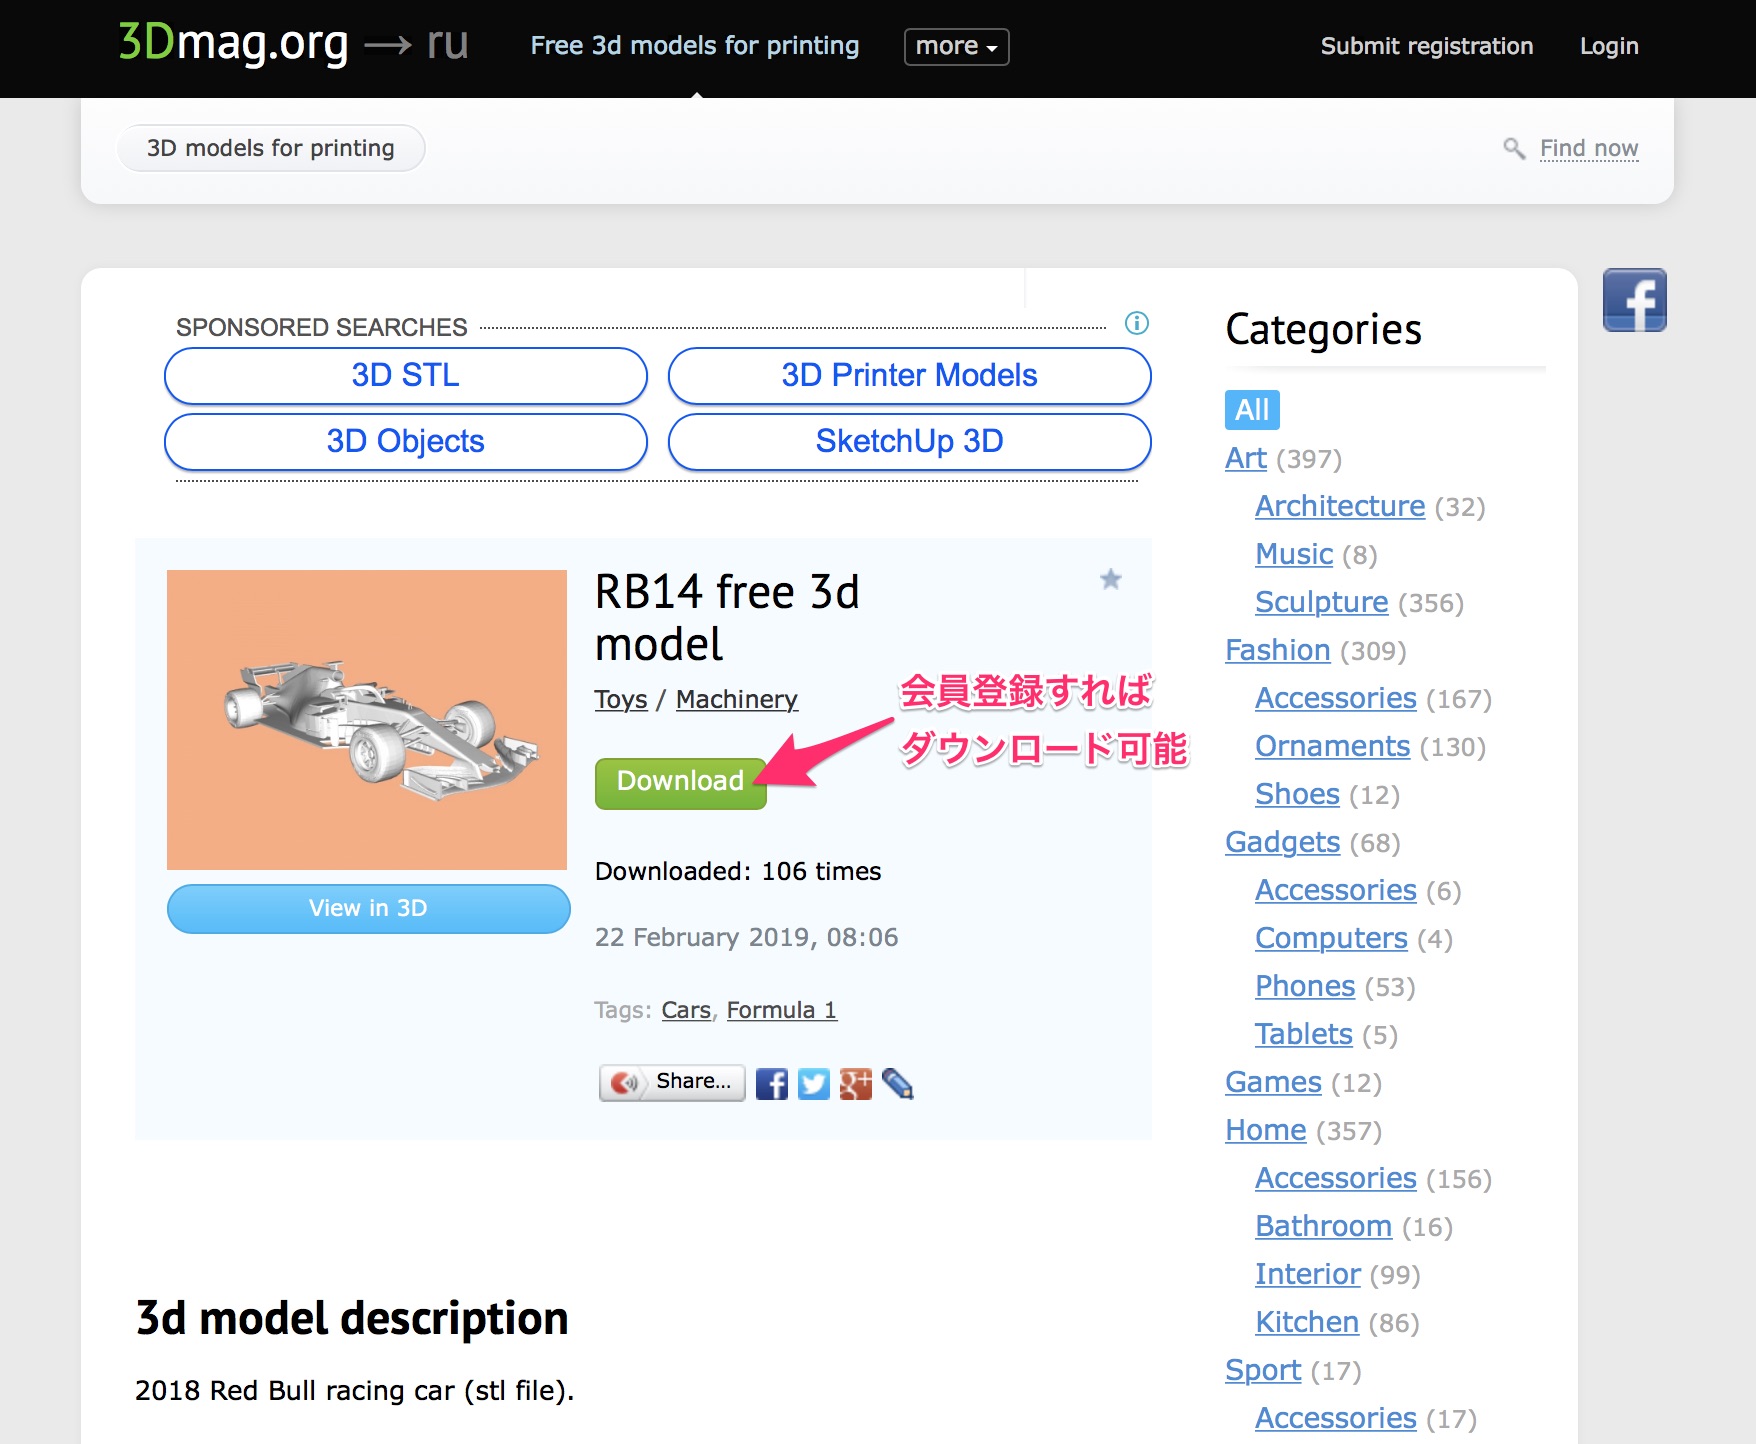1756x1444 pixels.
Task: Open the Fashion category
Action: pyautogui.click(x=1278, y=650)
